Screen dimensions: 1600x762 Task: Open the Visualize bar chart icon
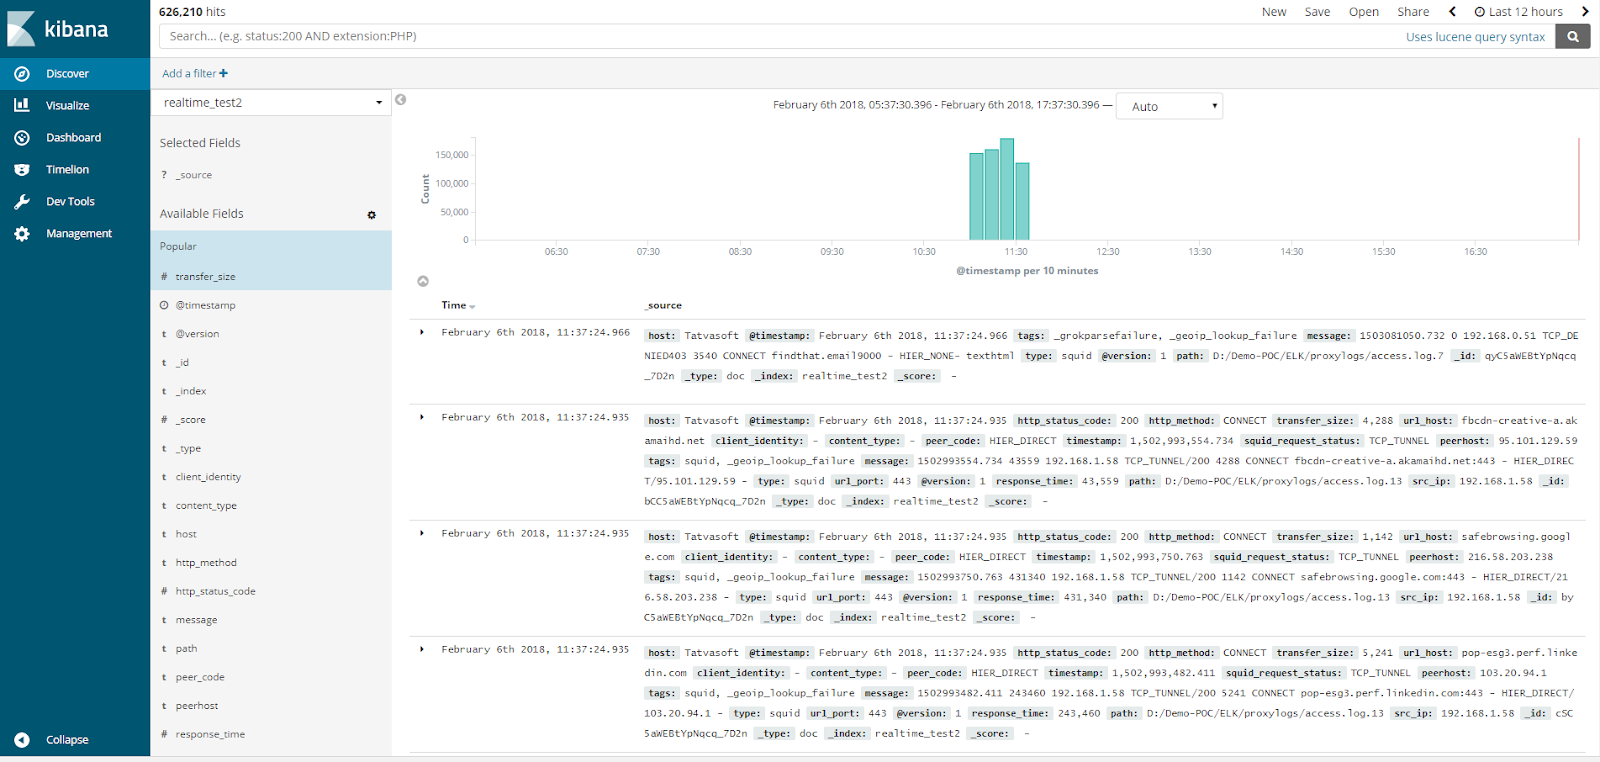tap(22, 105)
